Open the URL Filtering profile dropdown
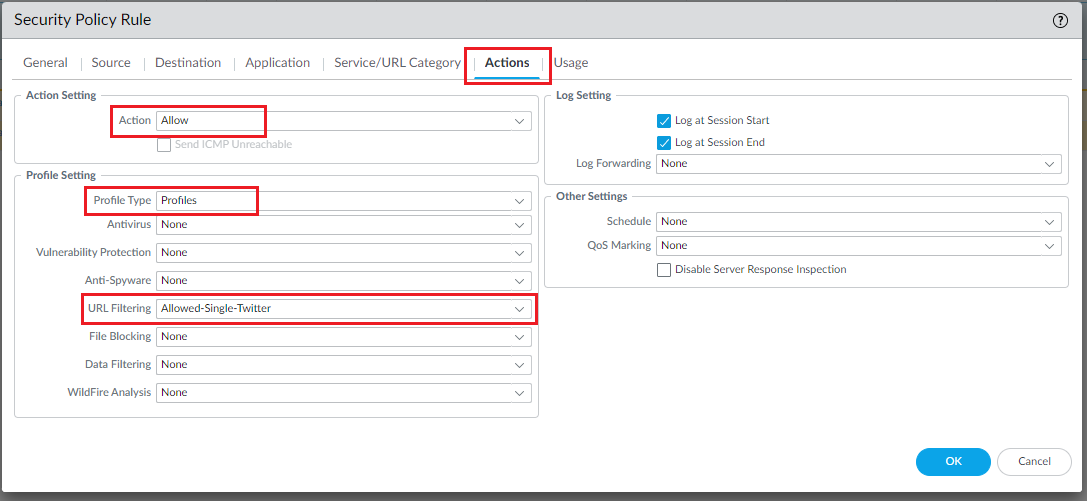Viewport: 1087px width, 501px height. (x=343, y=308)
